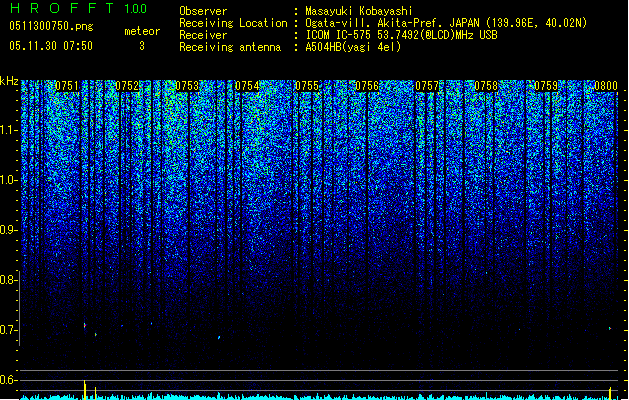Click the 0.9 frequency axis label
Screen dimensions: 629x400
point(9,230)
